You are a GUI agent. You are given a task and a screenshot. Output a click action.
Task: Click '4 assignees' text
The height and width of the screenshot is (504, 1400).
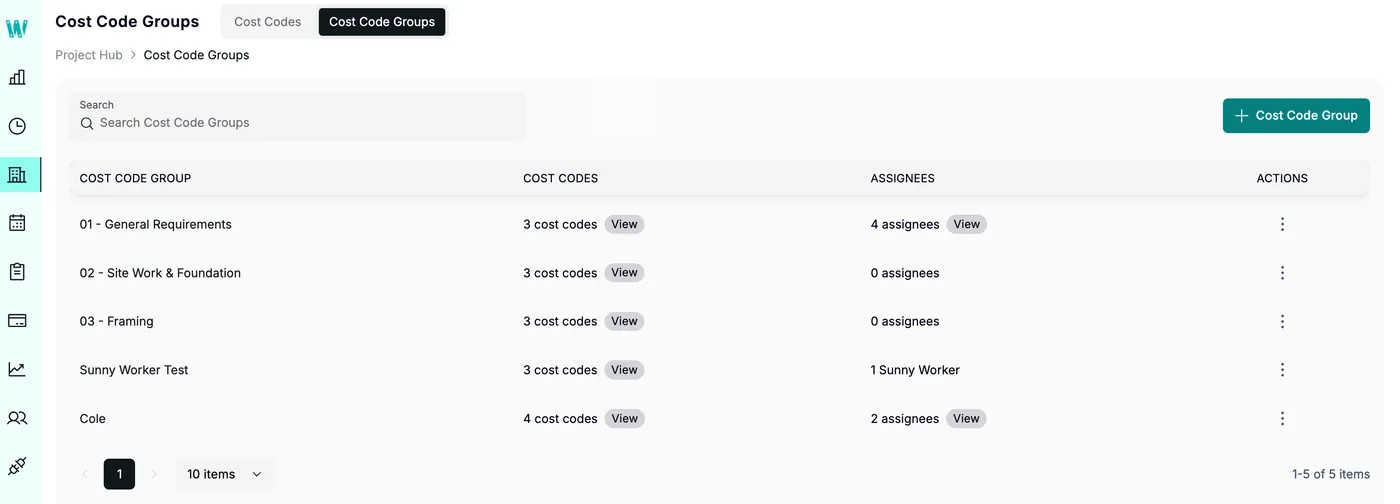pos(905,224)
